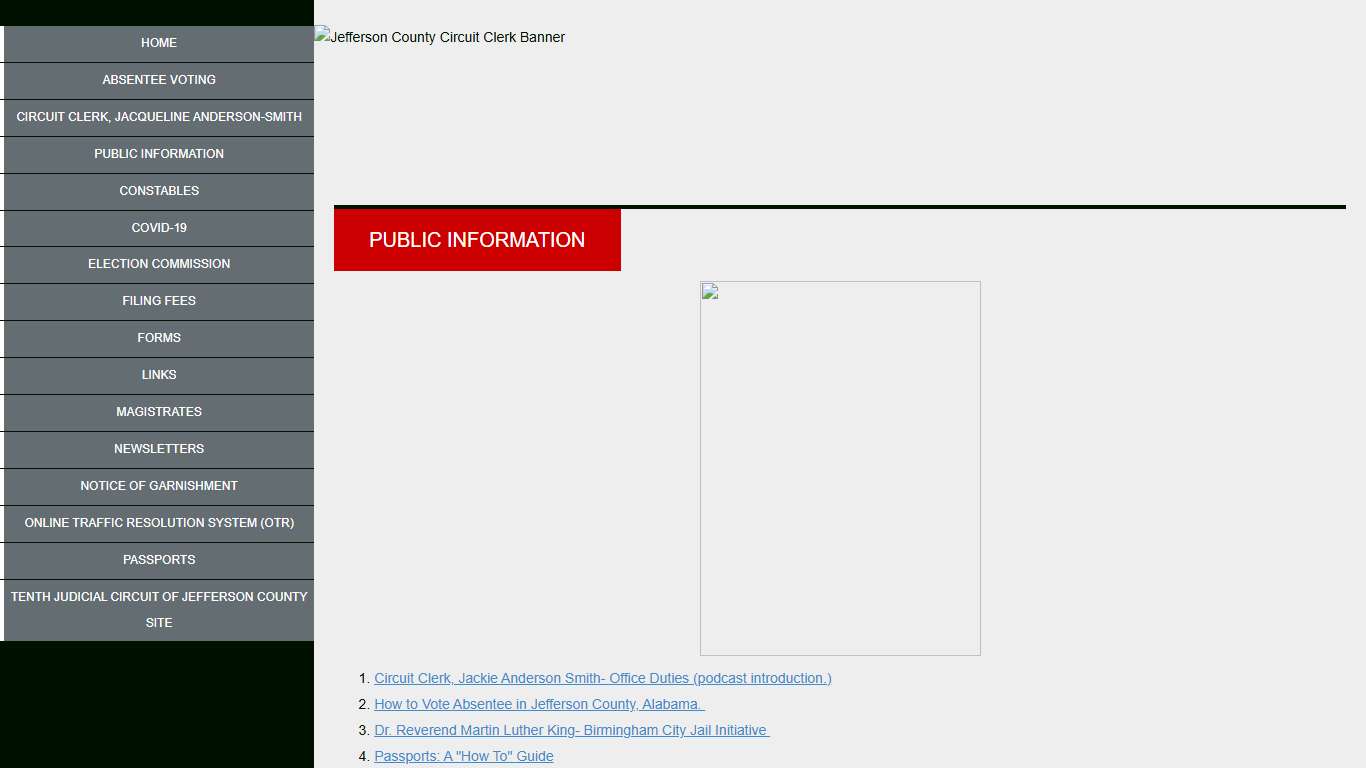Visit Tenth Judicial Circuit site link
The image size is (1366, 768).
[159, 609]
